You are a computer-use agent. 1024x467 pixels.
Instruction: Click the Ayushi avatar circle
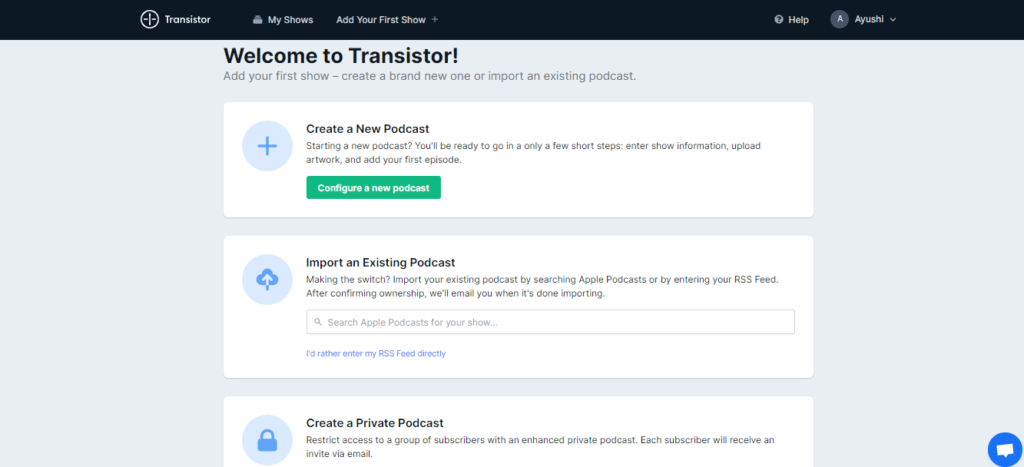[x=839, y=20]
